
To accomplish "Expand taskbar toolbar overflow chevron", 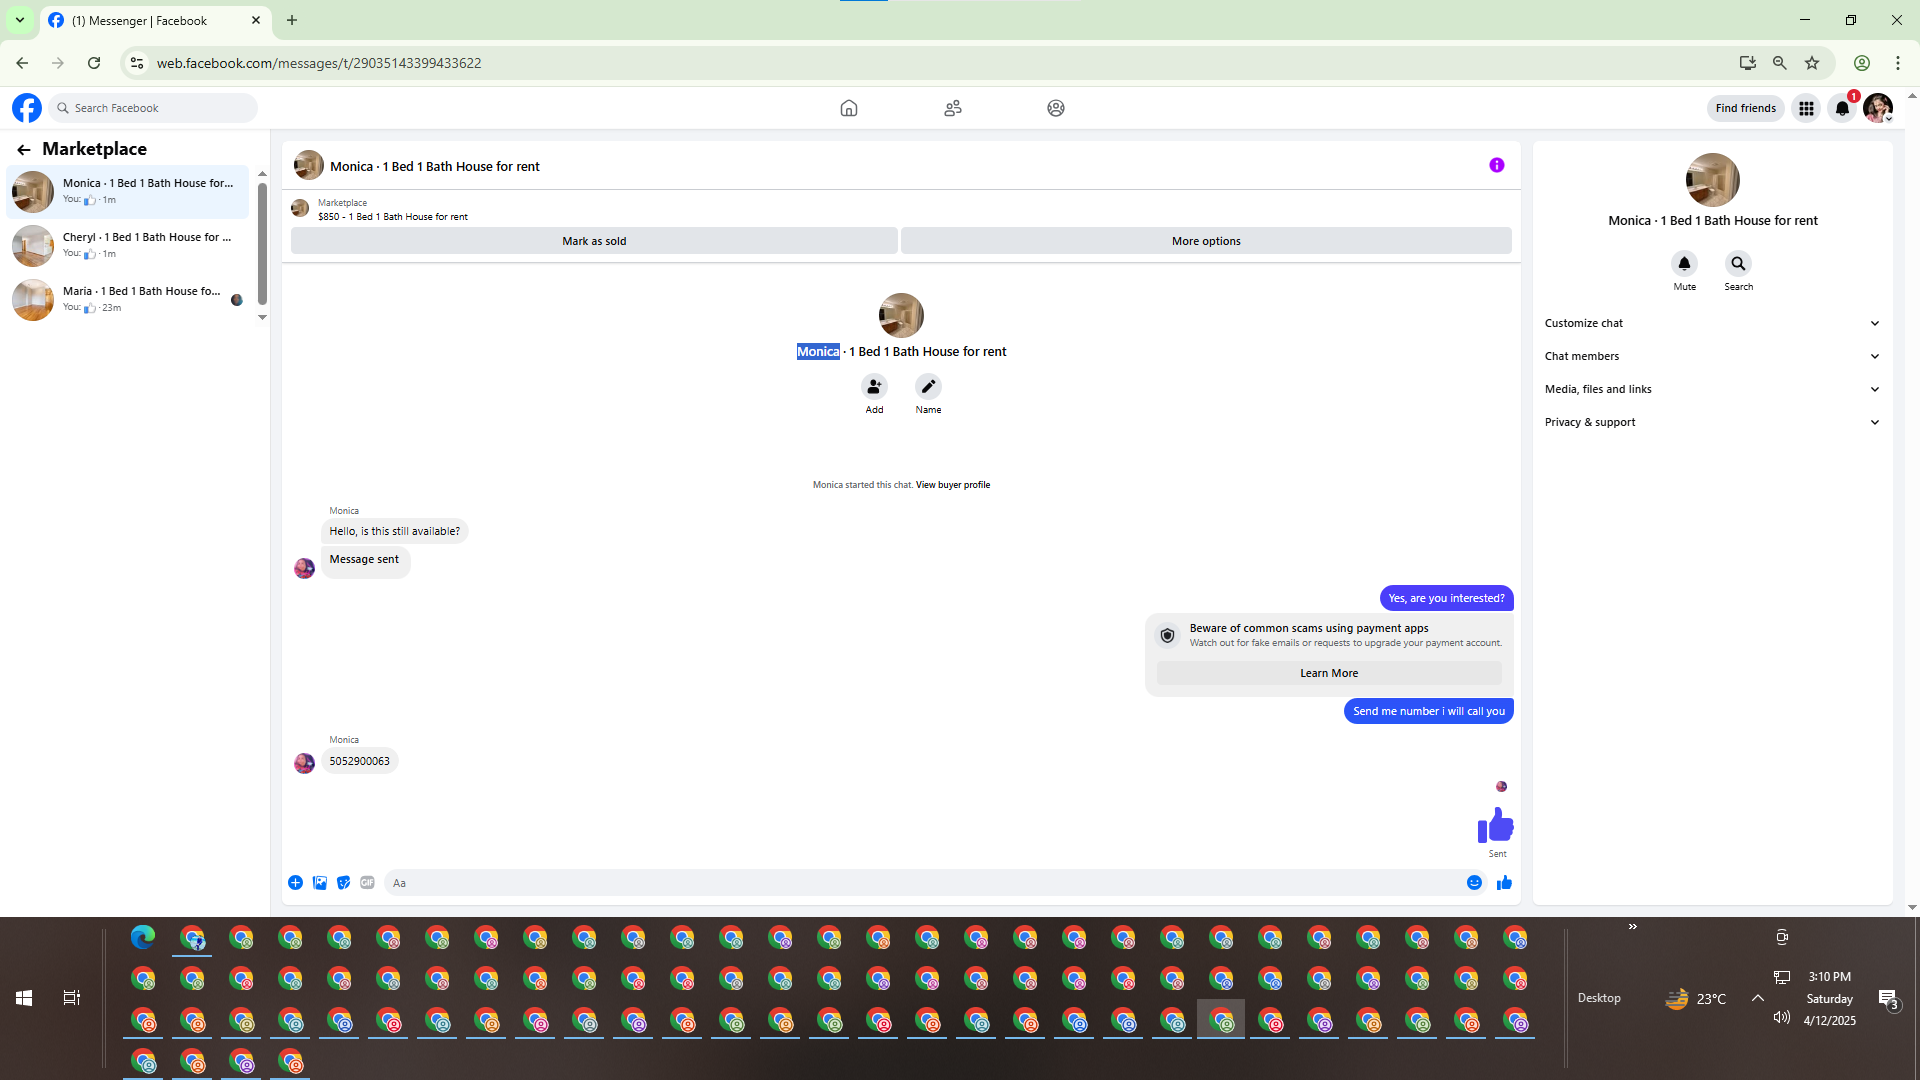I will pyautogui.click(x=1633, y=926).
